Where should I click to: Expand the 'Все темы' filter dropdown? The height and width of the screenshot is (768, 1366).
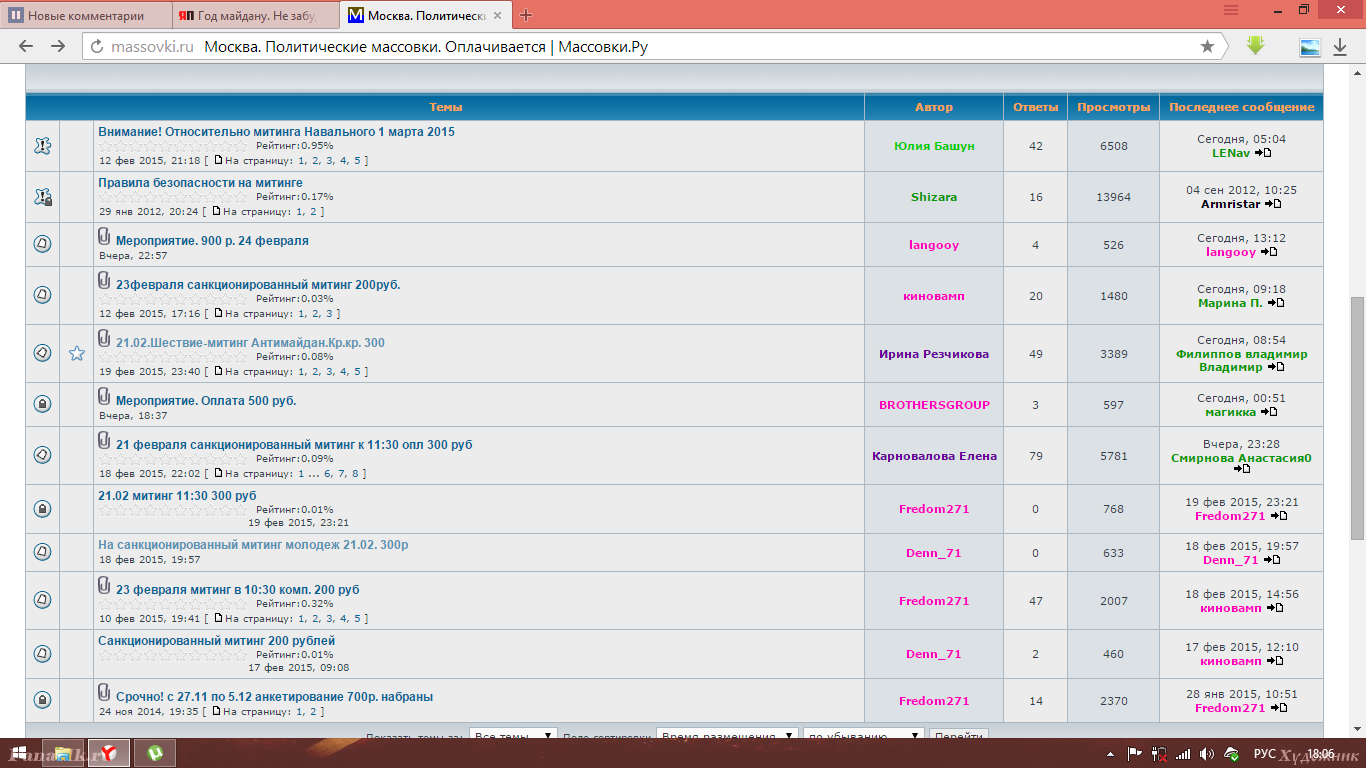click(x=513, y=737)
